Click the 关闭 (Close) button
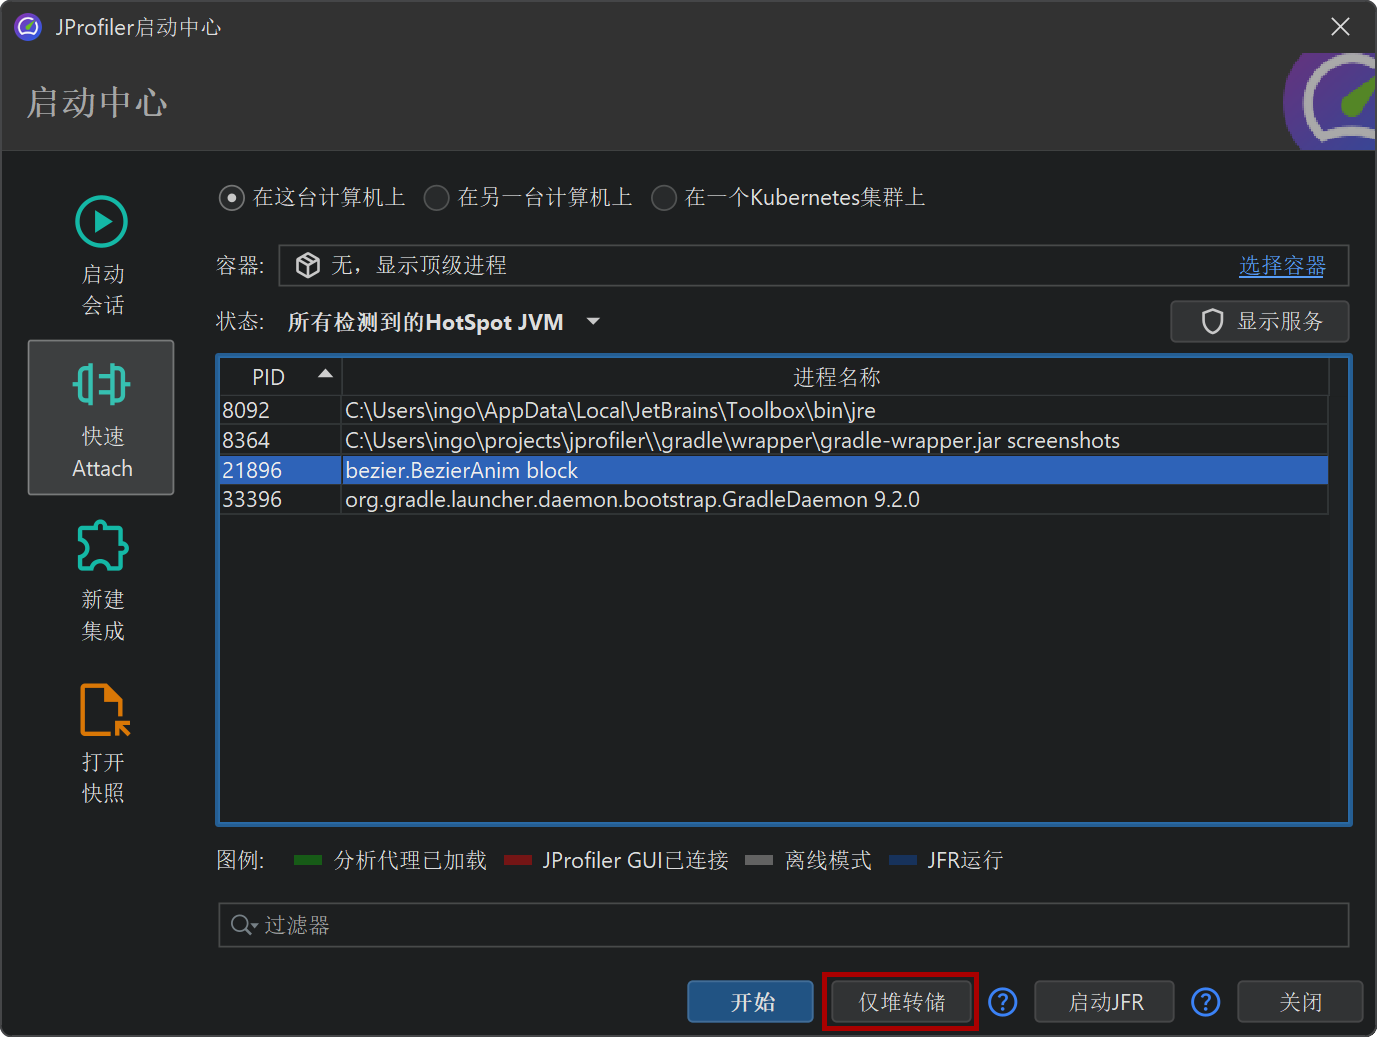This screenshot has width=1377, height=1037. (x=1300, y=1002)
